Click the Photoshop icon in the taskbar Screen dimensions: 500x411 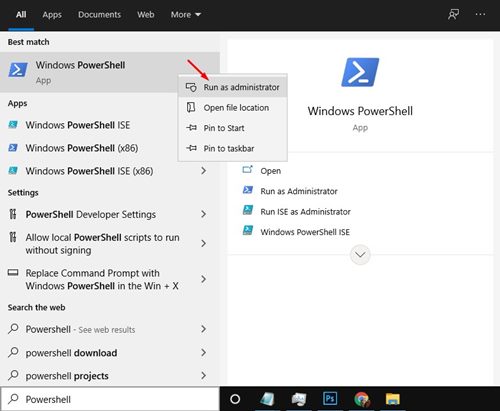[x=330, y=399]
